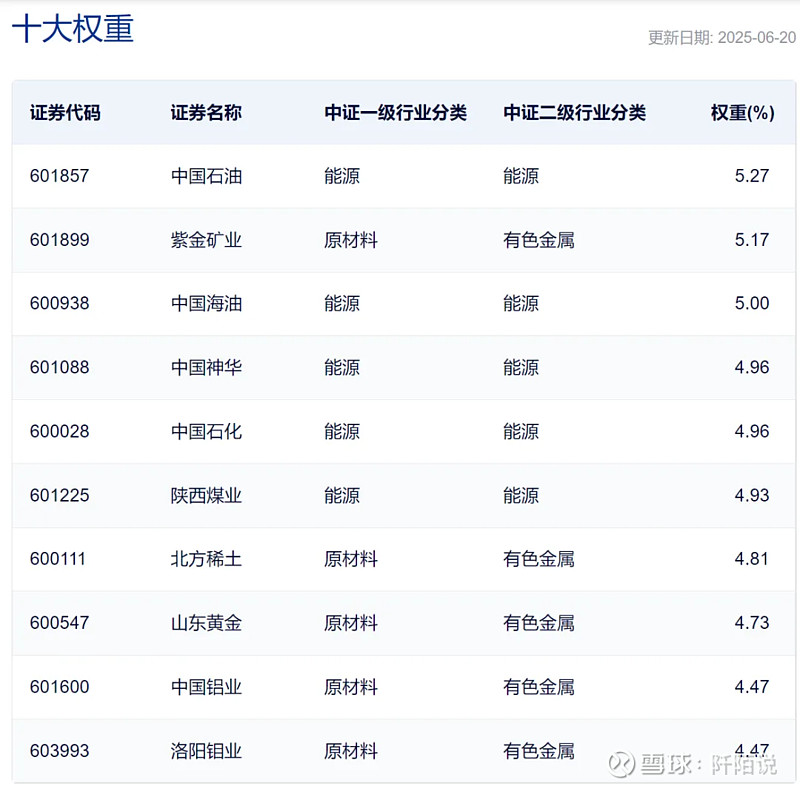800x789 pixels.
Task: Select the stock name 中国铝业
Action: coord(206,687)
